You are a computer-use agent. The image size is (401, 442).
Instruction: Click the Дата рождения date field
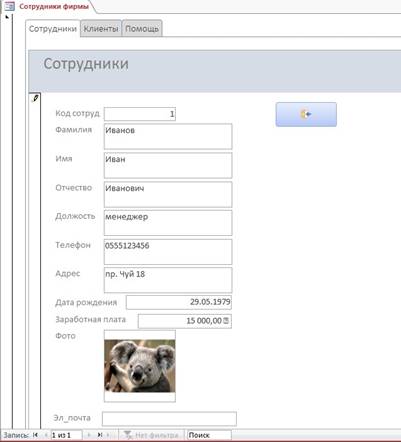179,302
